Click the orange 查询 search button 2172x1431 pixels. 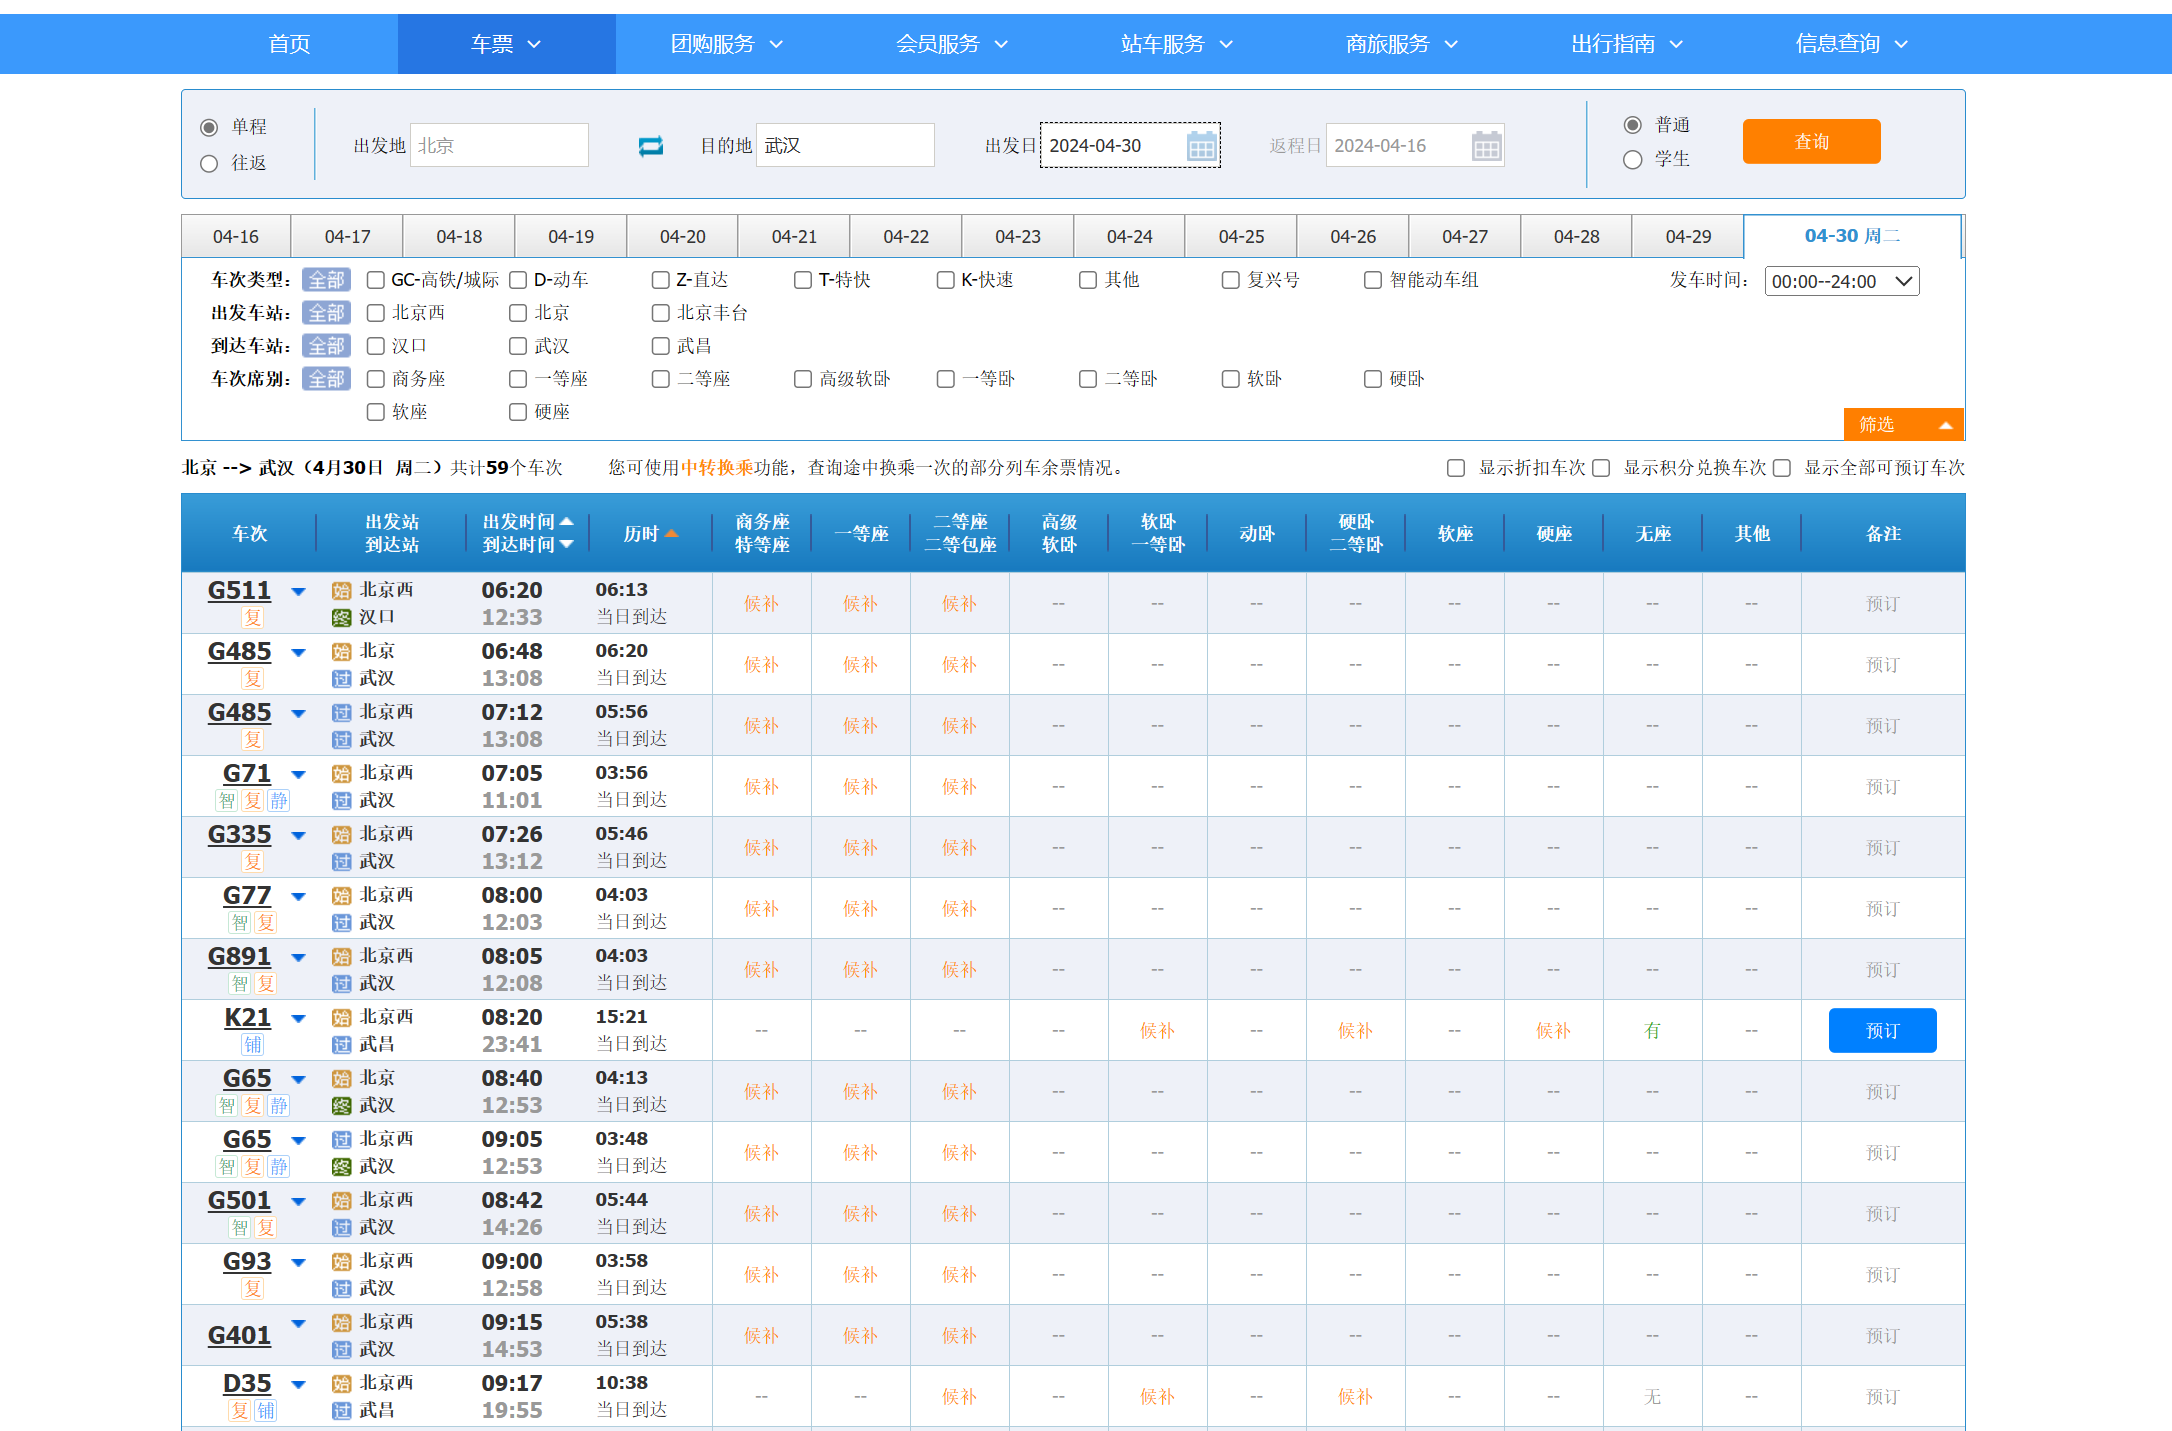pos(1810,141)
